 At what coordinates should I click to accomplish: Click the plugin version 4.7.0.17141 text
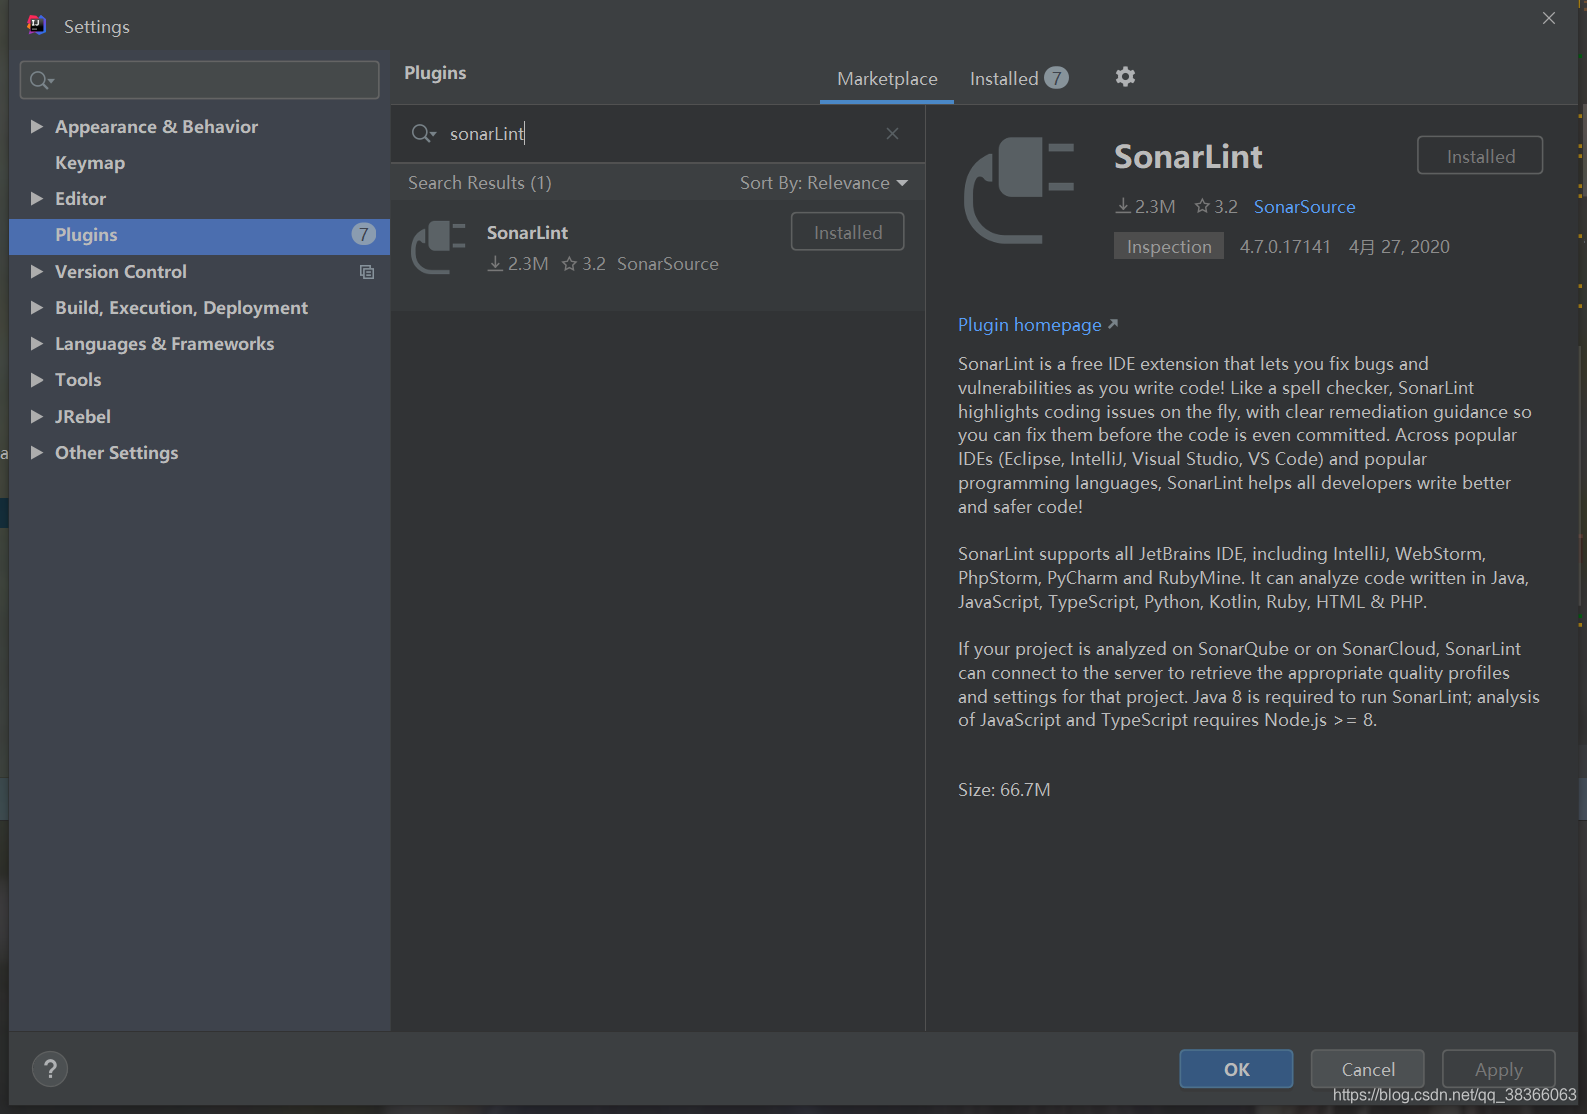point(1285,247)
